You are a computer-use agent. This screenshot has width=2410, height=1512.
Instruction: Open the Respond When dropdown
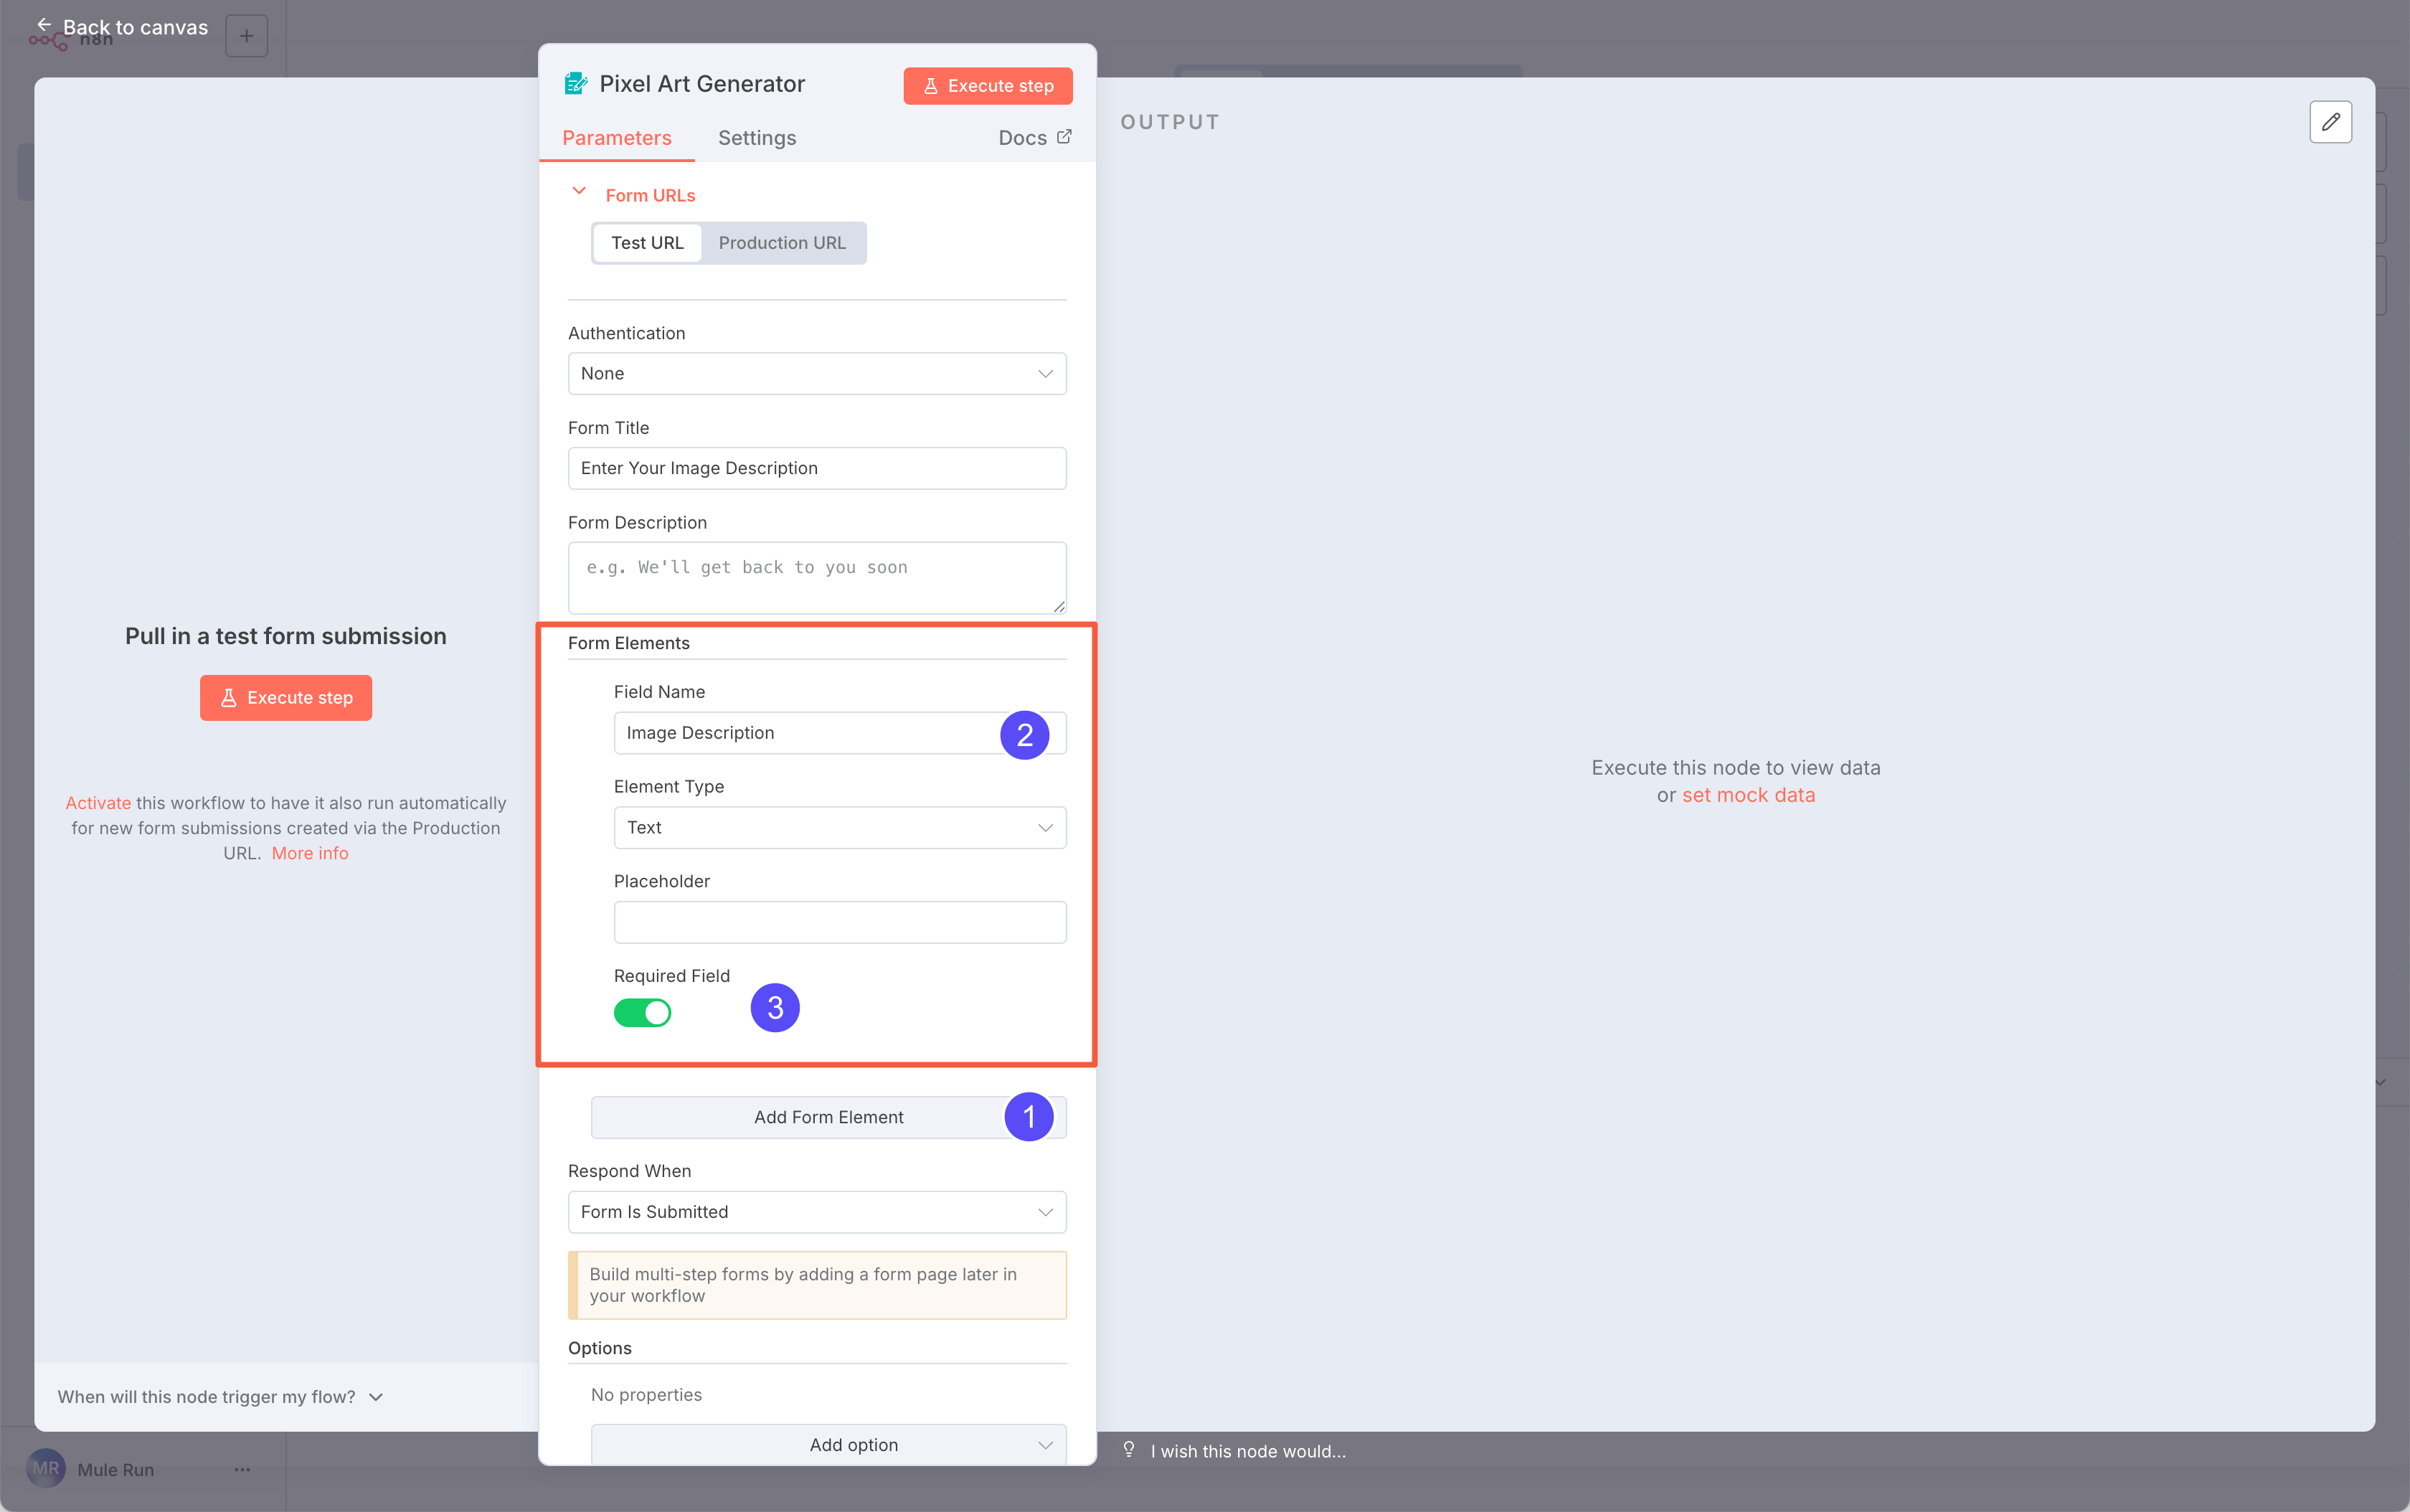pos(816,1211)
